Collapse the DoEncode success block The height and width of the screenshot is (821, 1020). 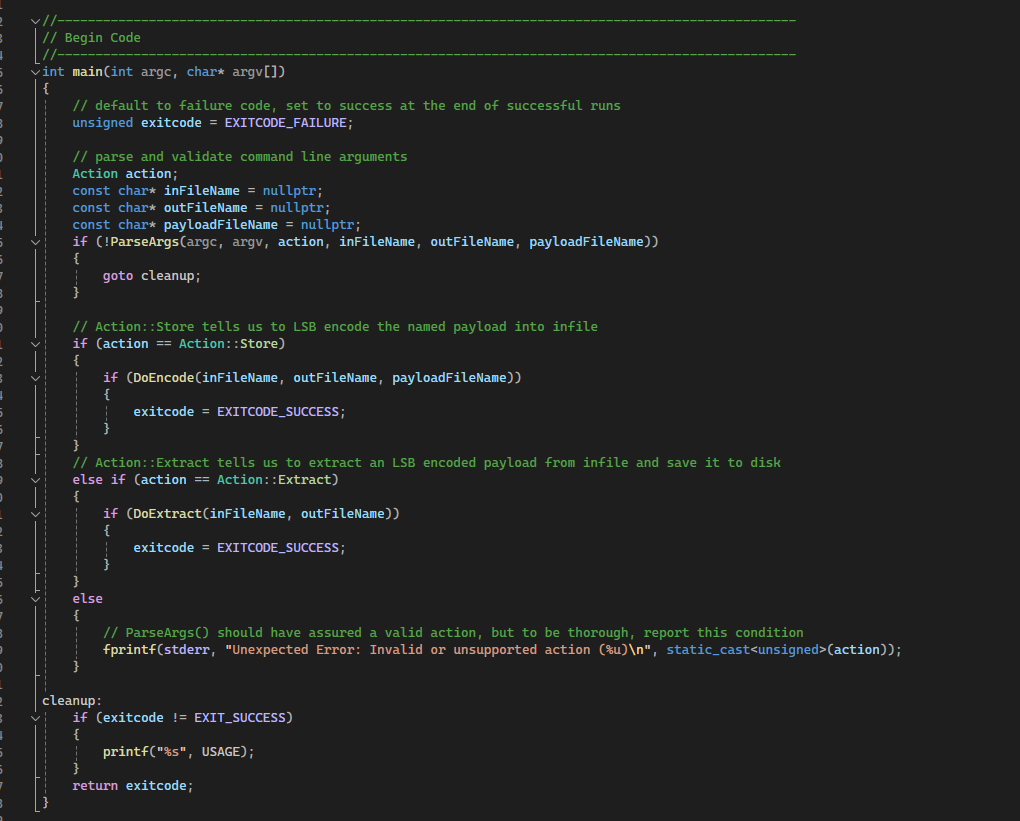pos(35,377)
